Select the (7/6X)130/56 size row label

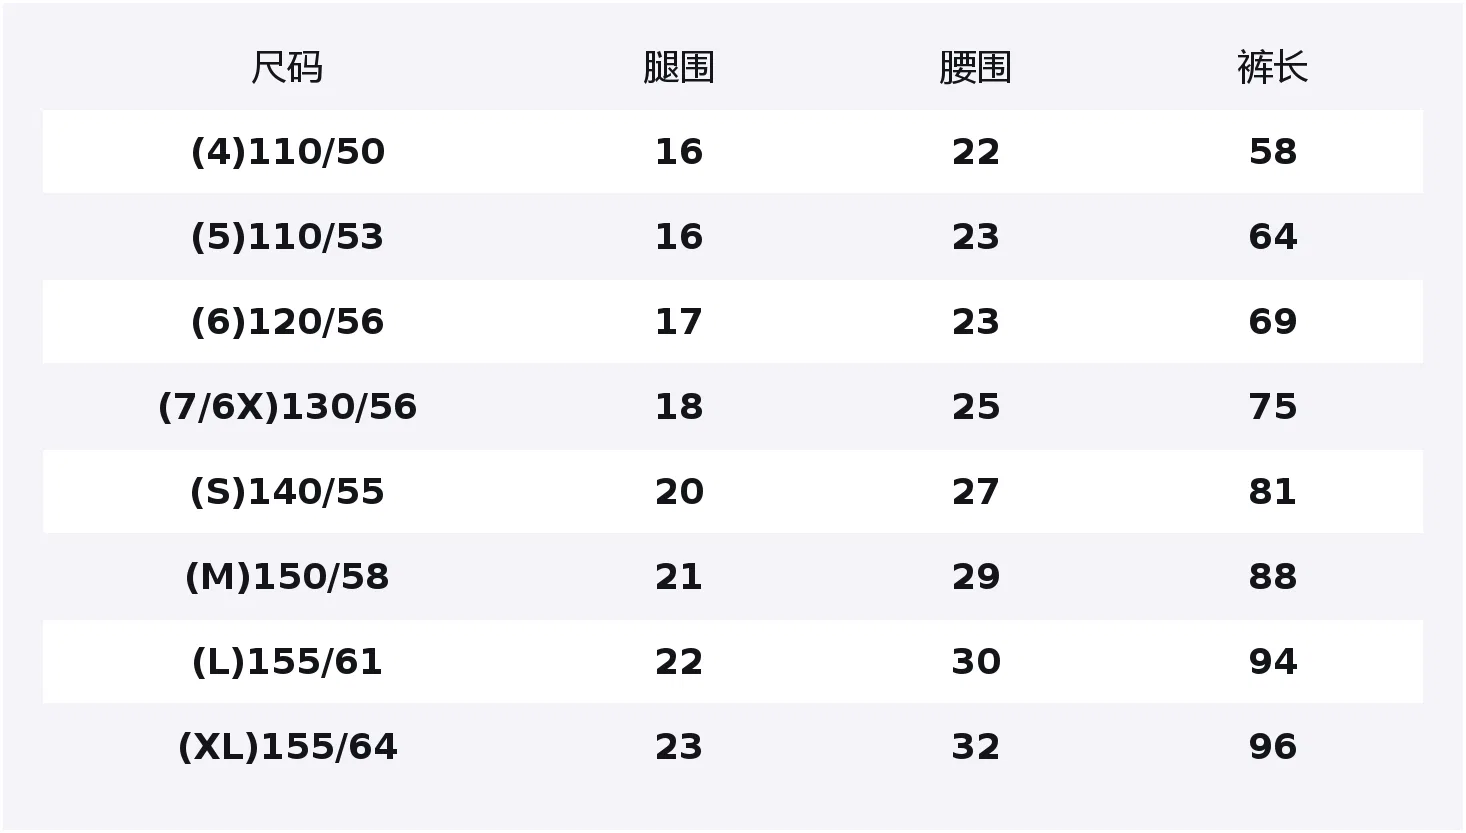tap(288, 407)
